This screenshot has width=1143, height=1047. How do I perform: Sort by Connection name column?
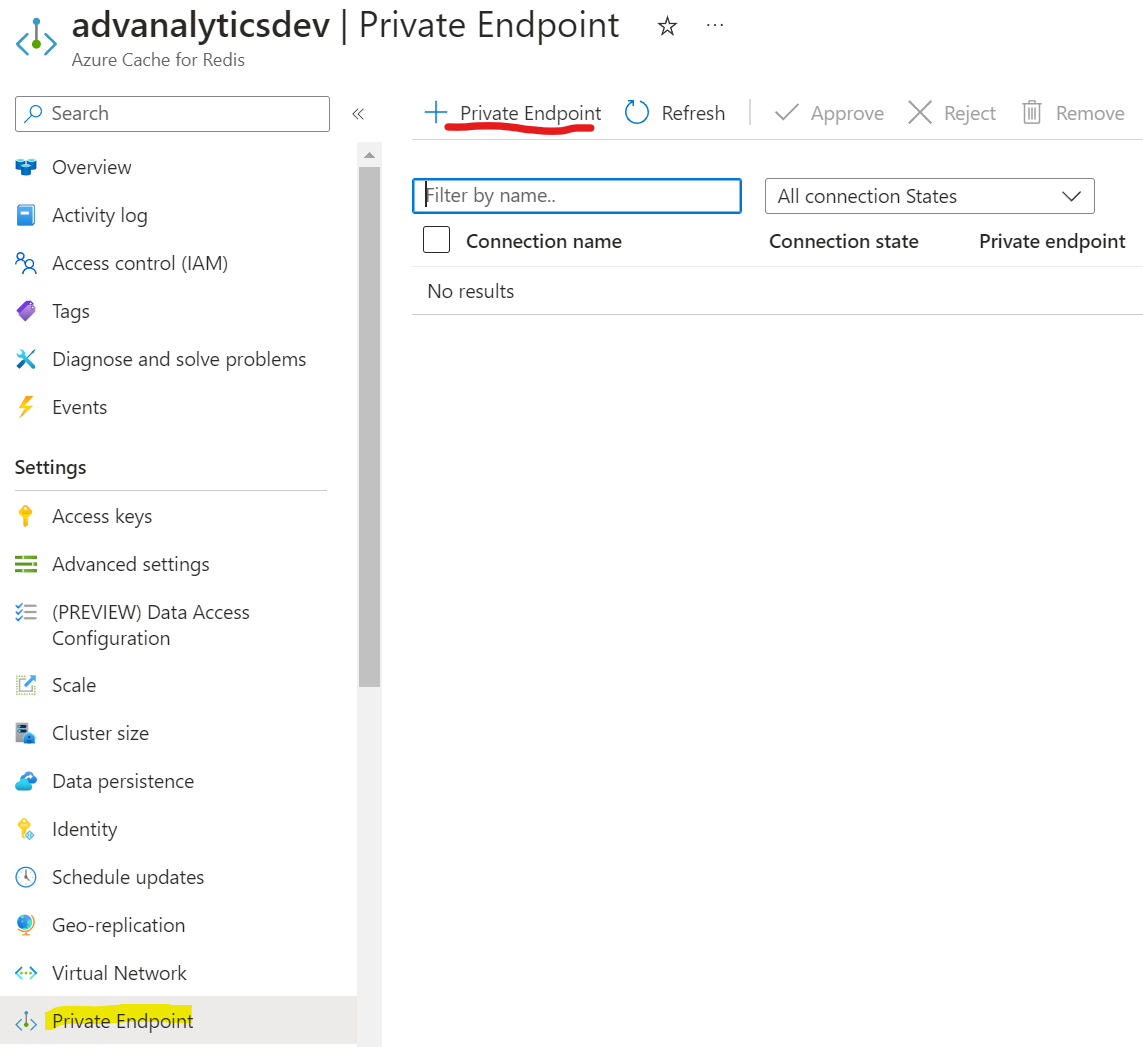pos(544,241)
